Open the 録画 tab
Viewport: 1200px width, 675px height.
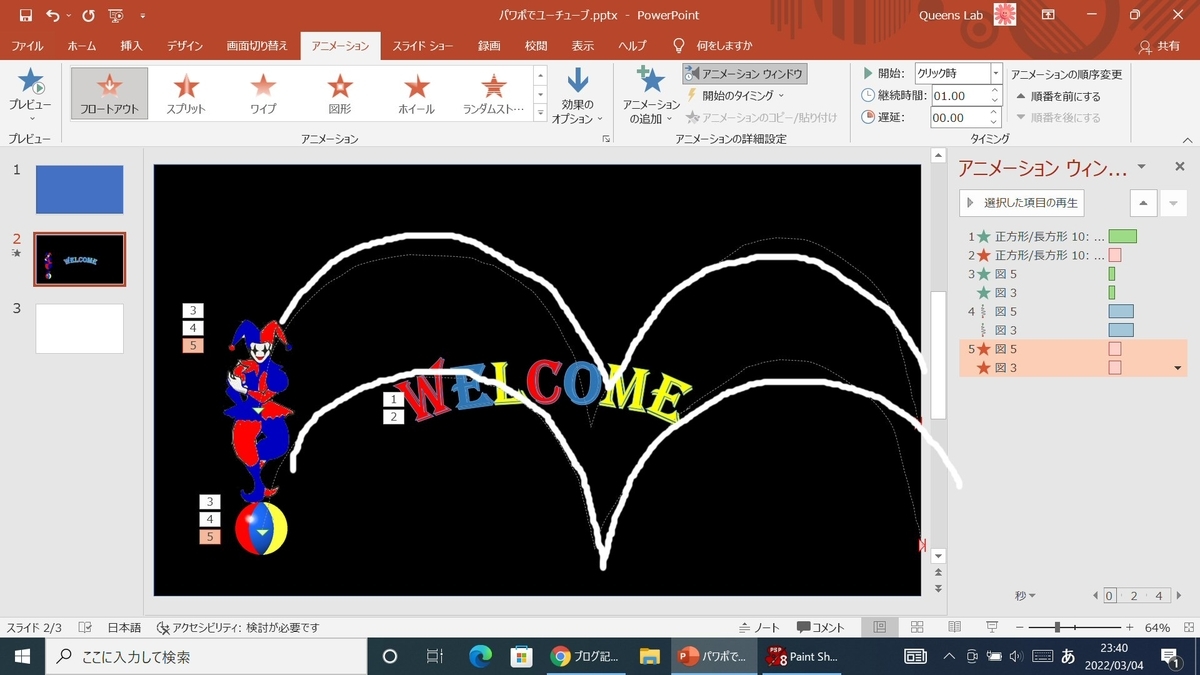click(489, 46)
